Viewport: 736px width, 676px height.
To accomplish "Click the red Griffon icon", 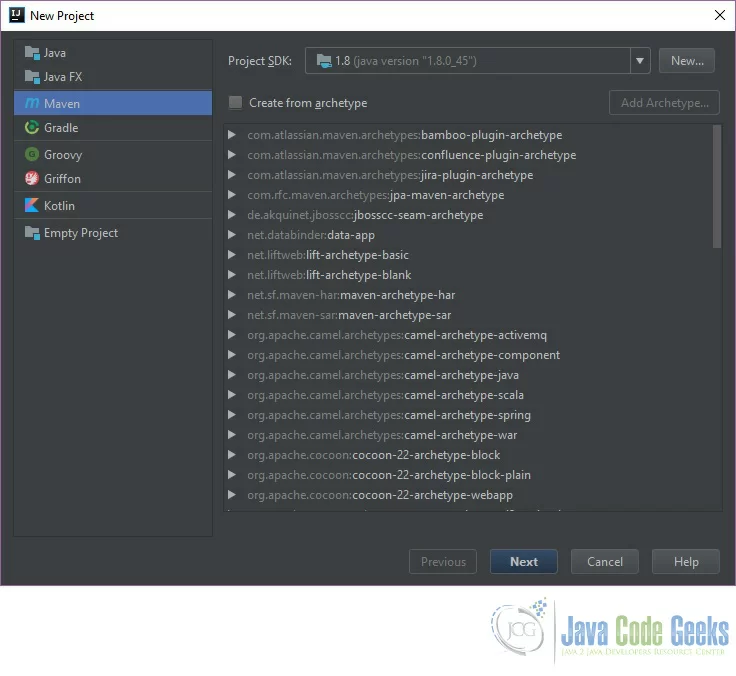I will click(32, 178).
